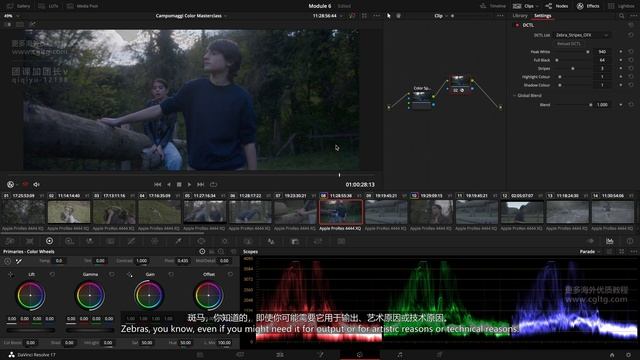640x360 pixels.
Task: Search the effects panel
Action: coord(621,16)
